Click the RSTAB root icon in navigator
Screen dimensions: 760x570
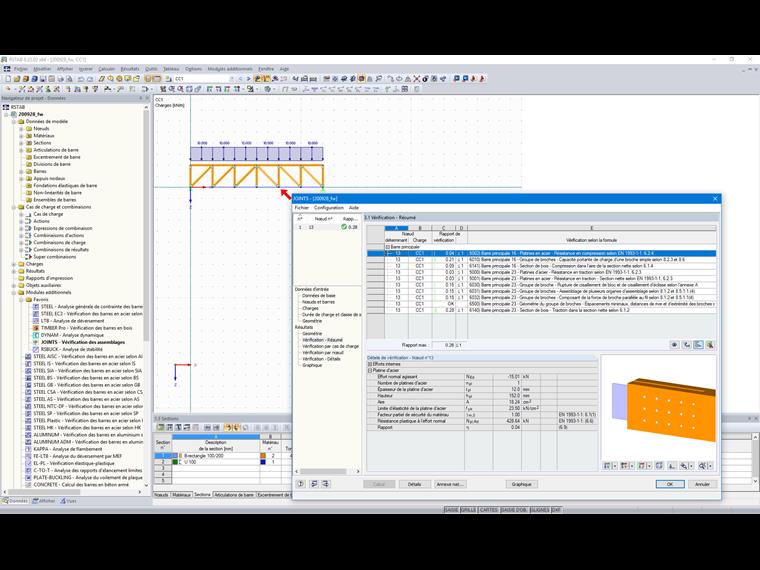[6, 107]
